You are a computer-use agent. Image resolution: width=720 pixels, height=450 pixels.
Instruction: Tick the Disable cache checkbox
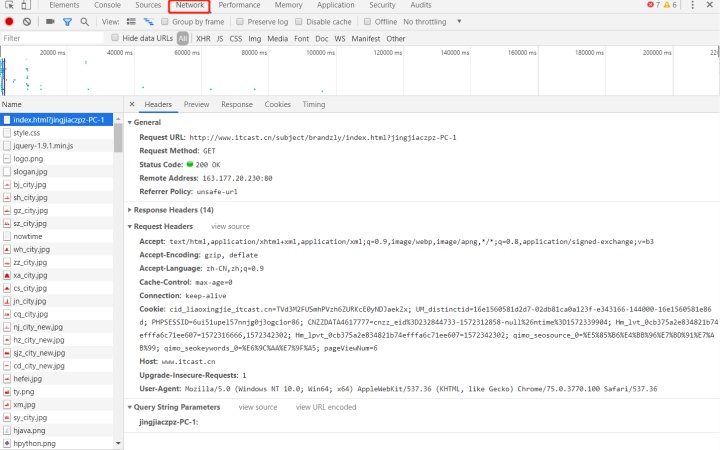(298, 22)
